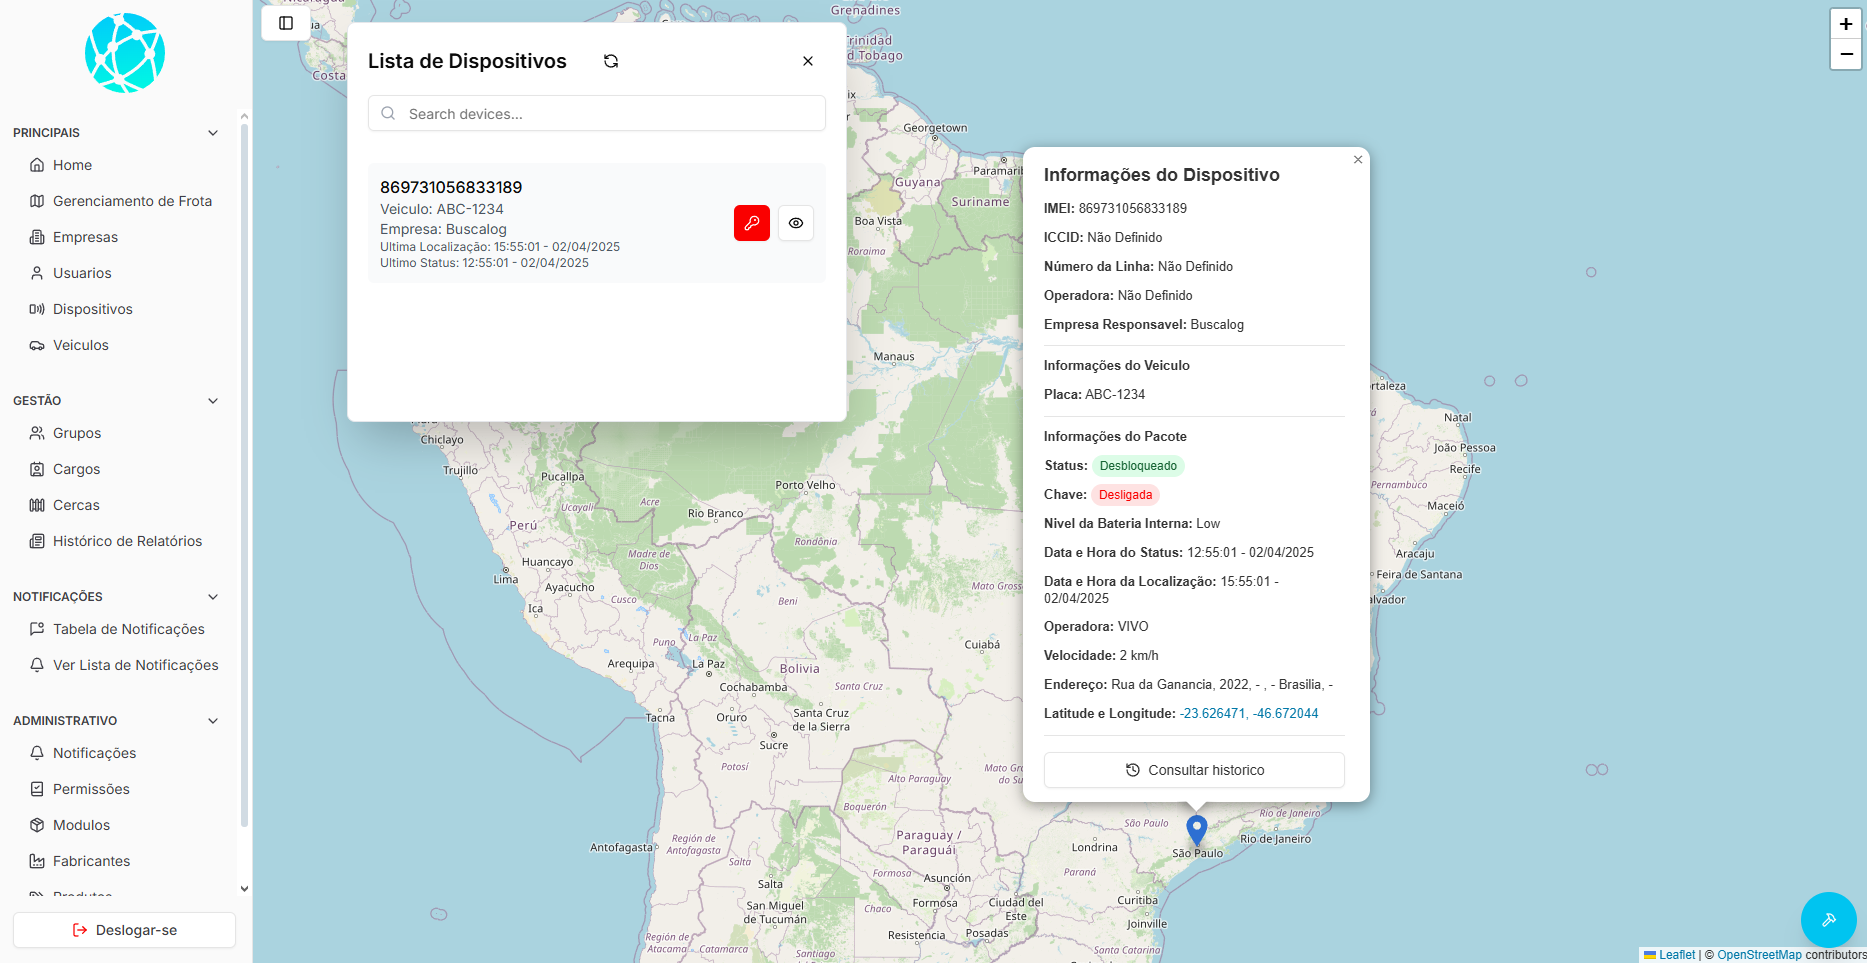Open the latitude and longitude link
The width and height of the screenshot is (1867, 963).
pos(1248,713)
